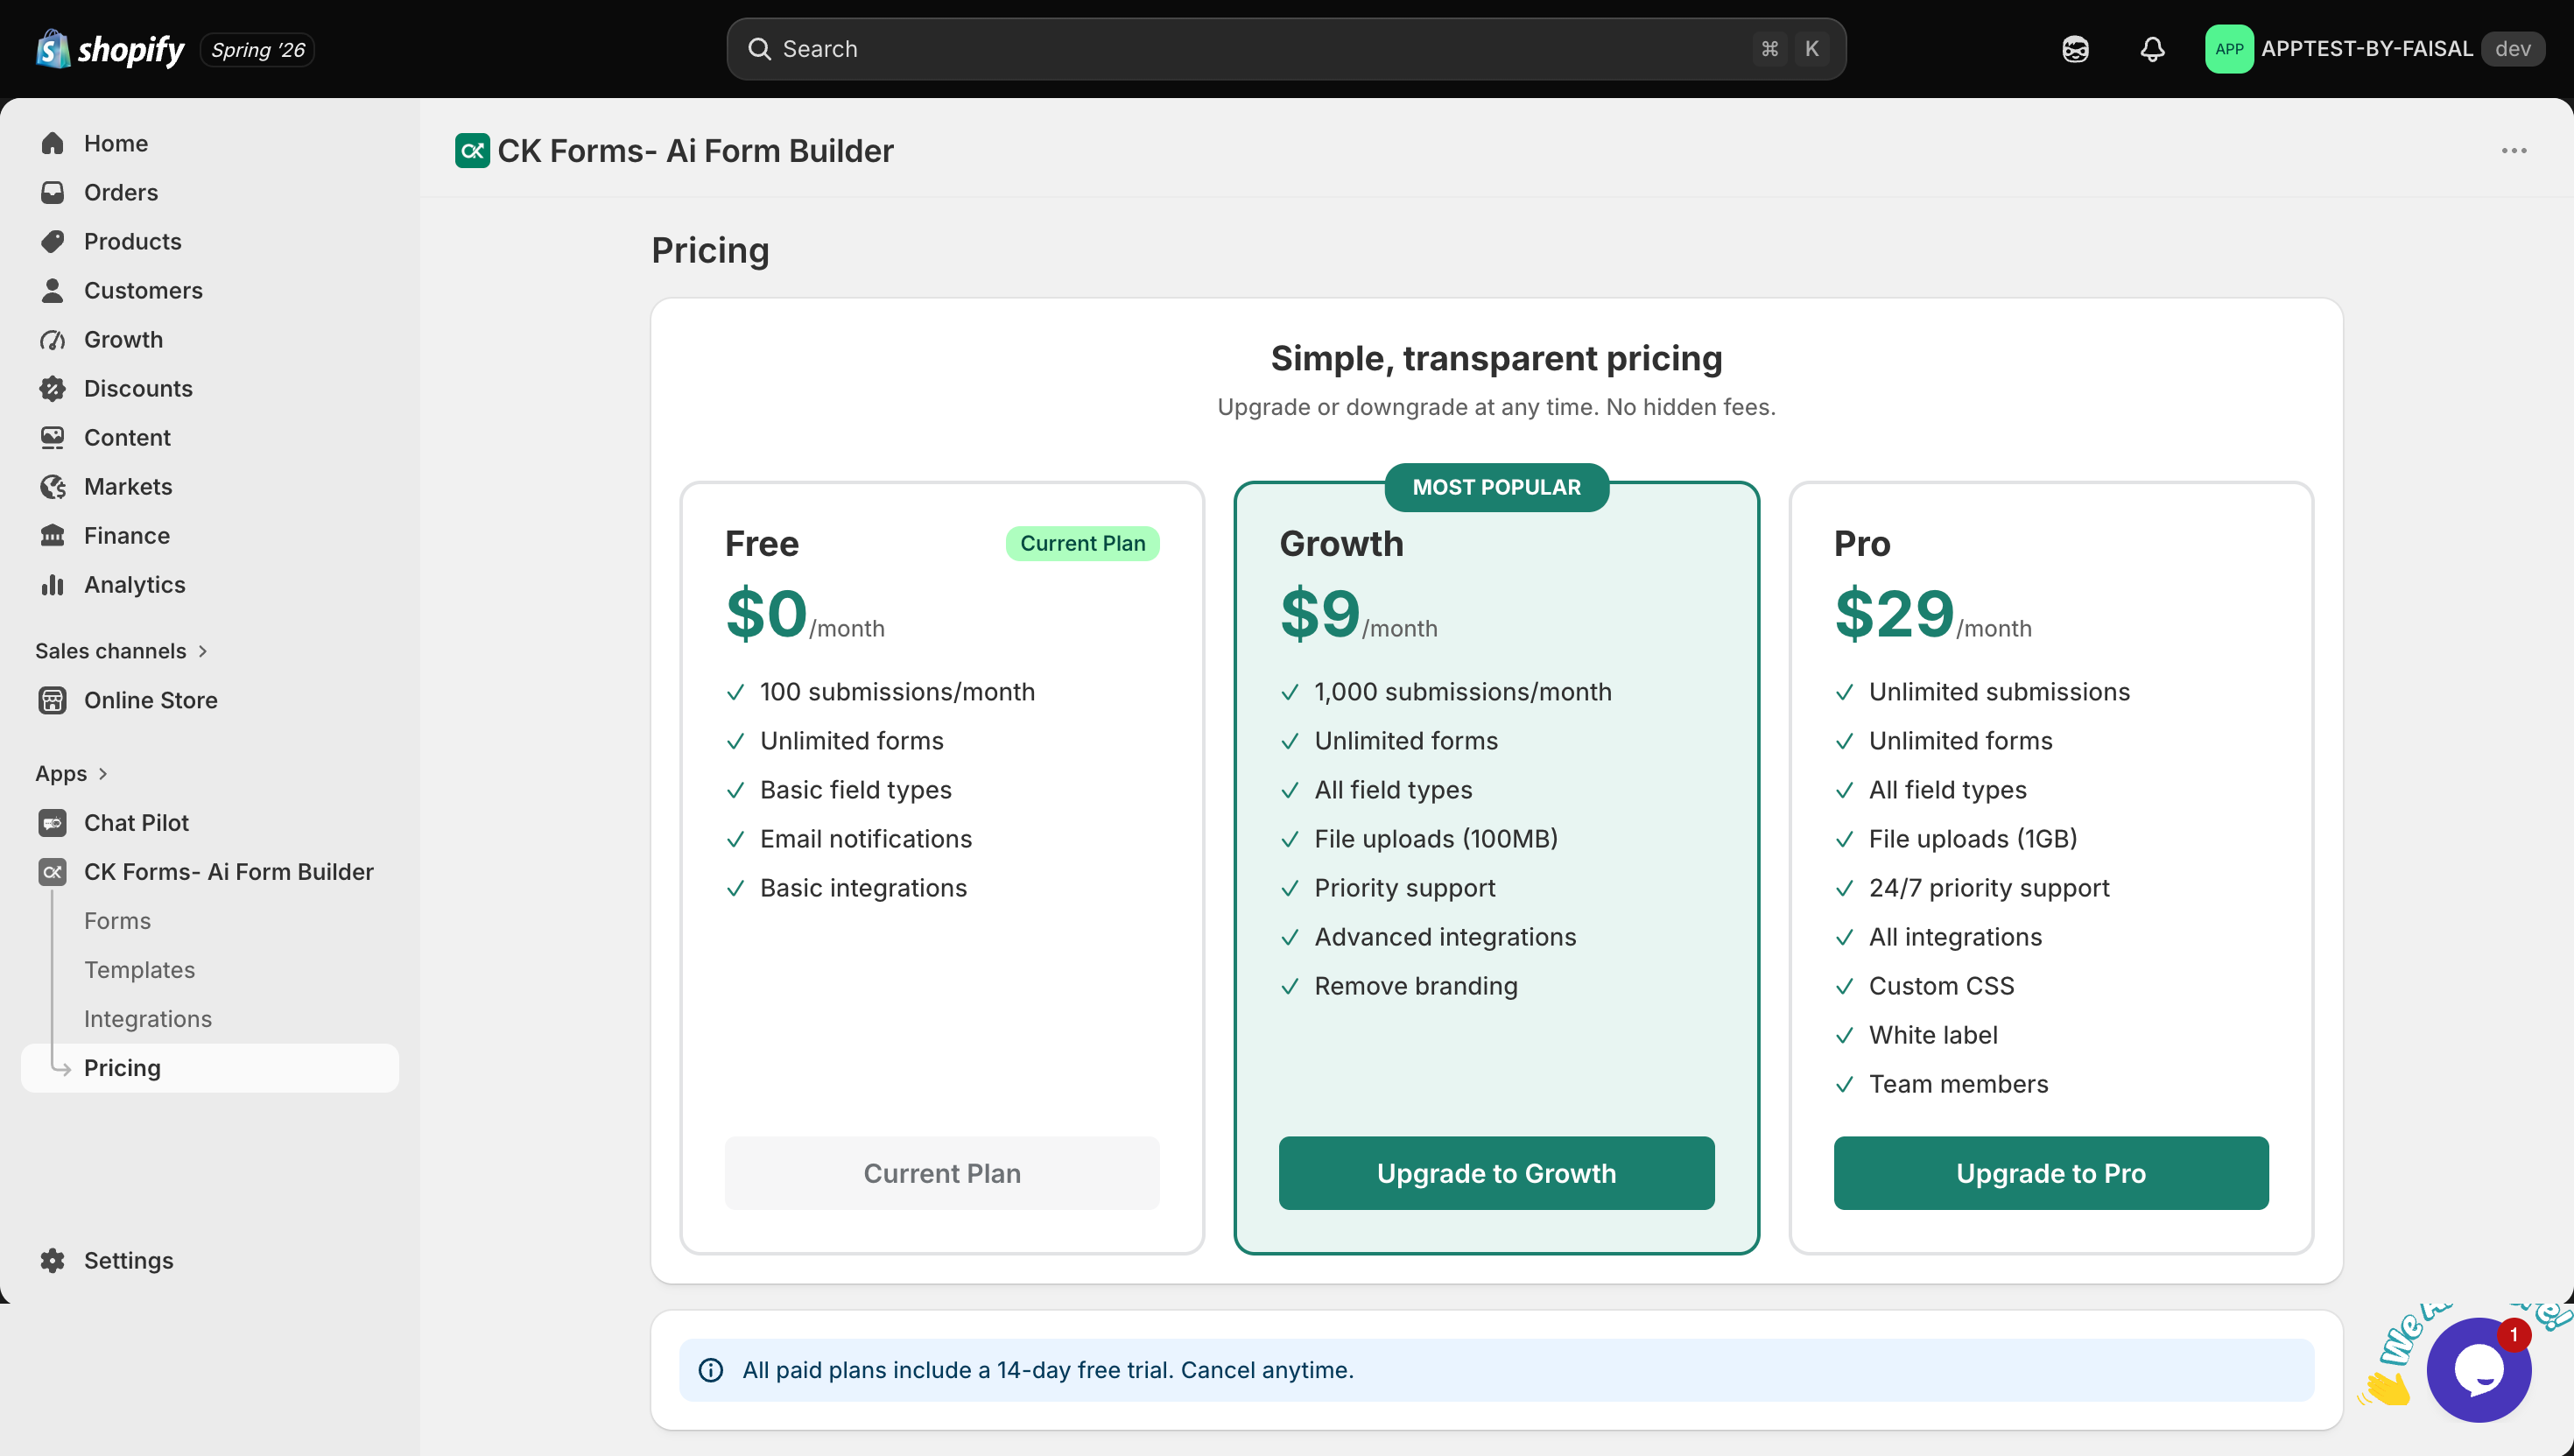The image size is (2574, 1456).
Task: Click the green Current Plan badge
Action: coord(1083,543)
